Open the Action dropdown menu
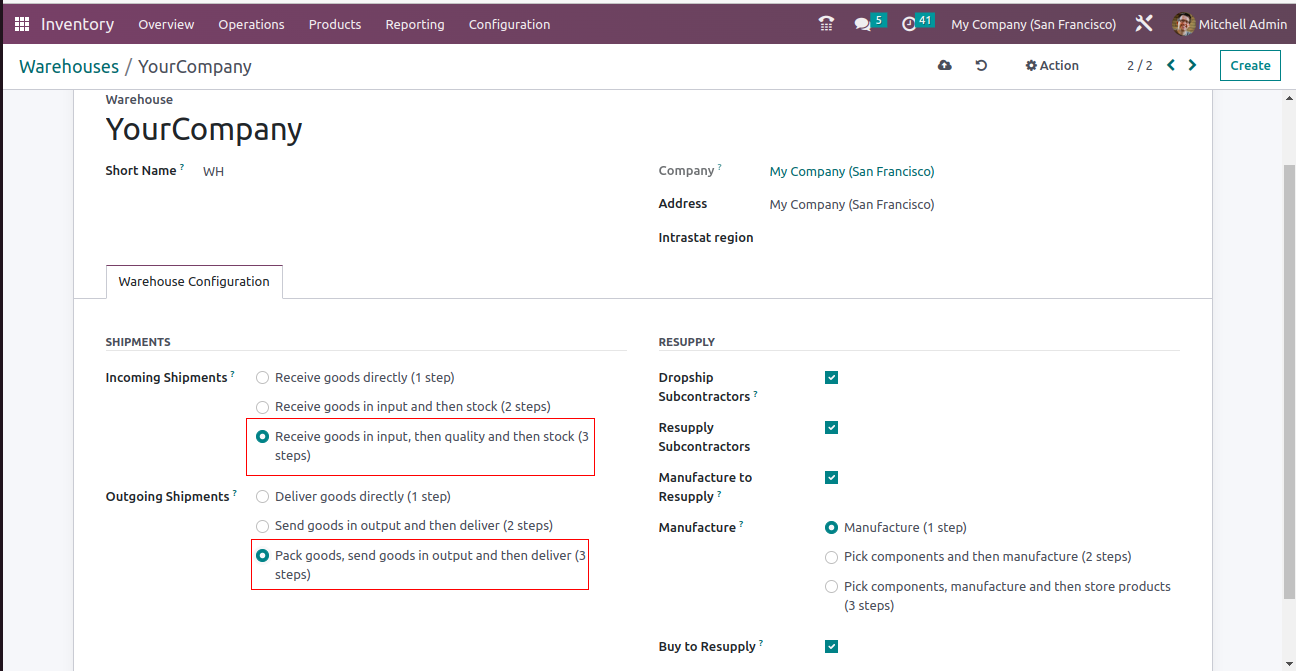 pyautogui.click(x=1051, y=66)
